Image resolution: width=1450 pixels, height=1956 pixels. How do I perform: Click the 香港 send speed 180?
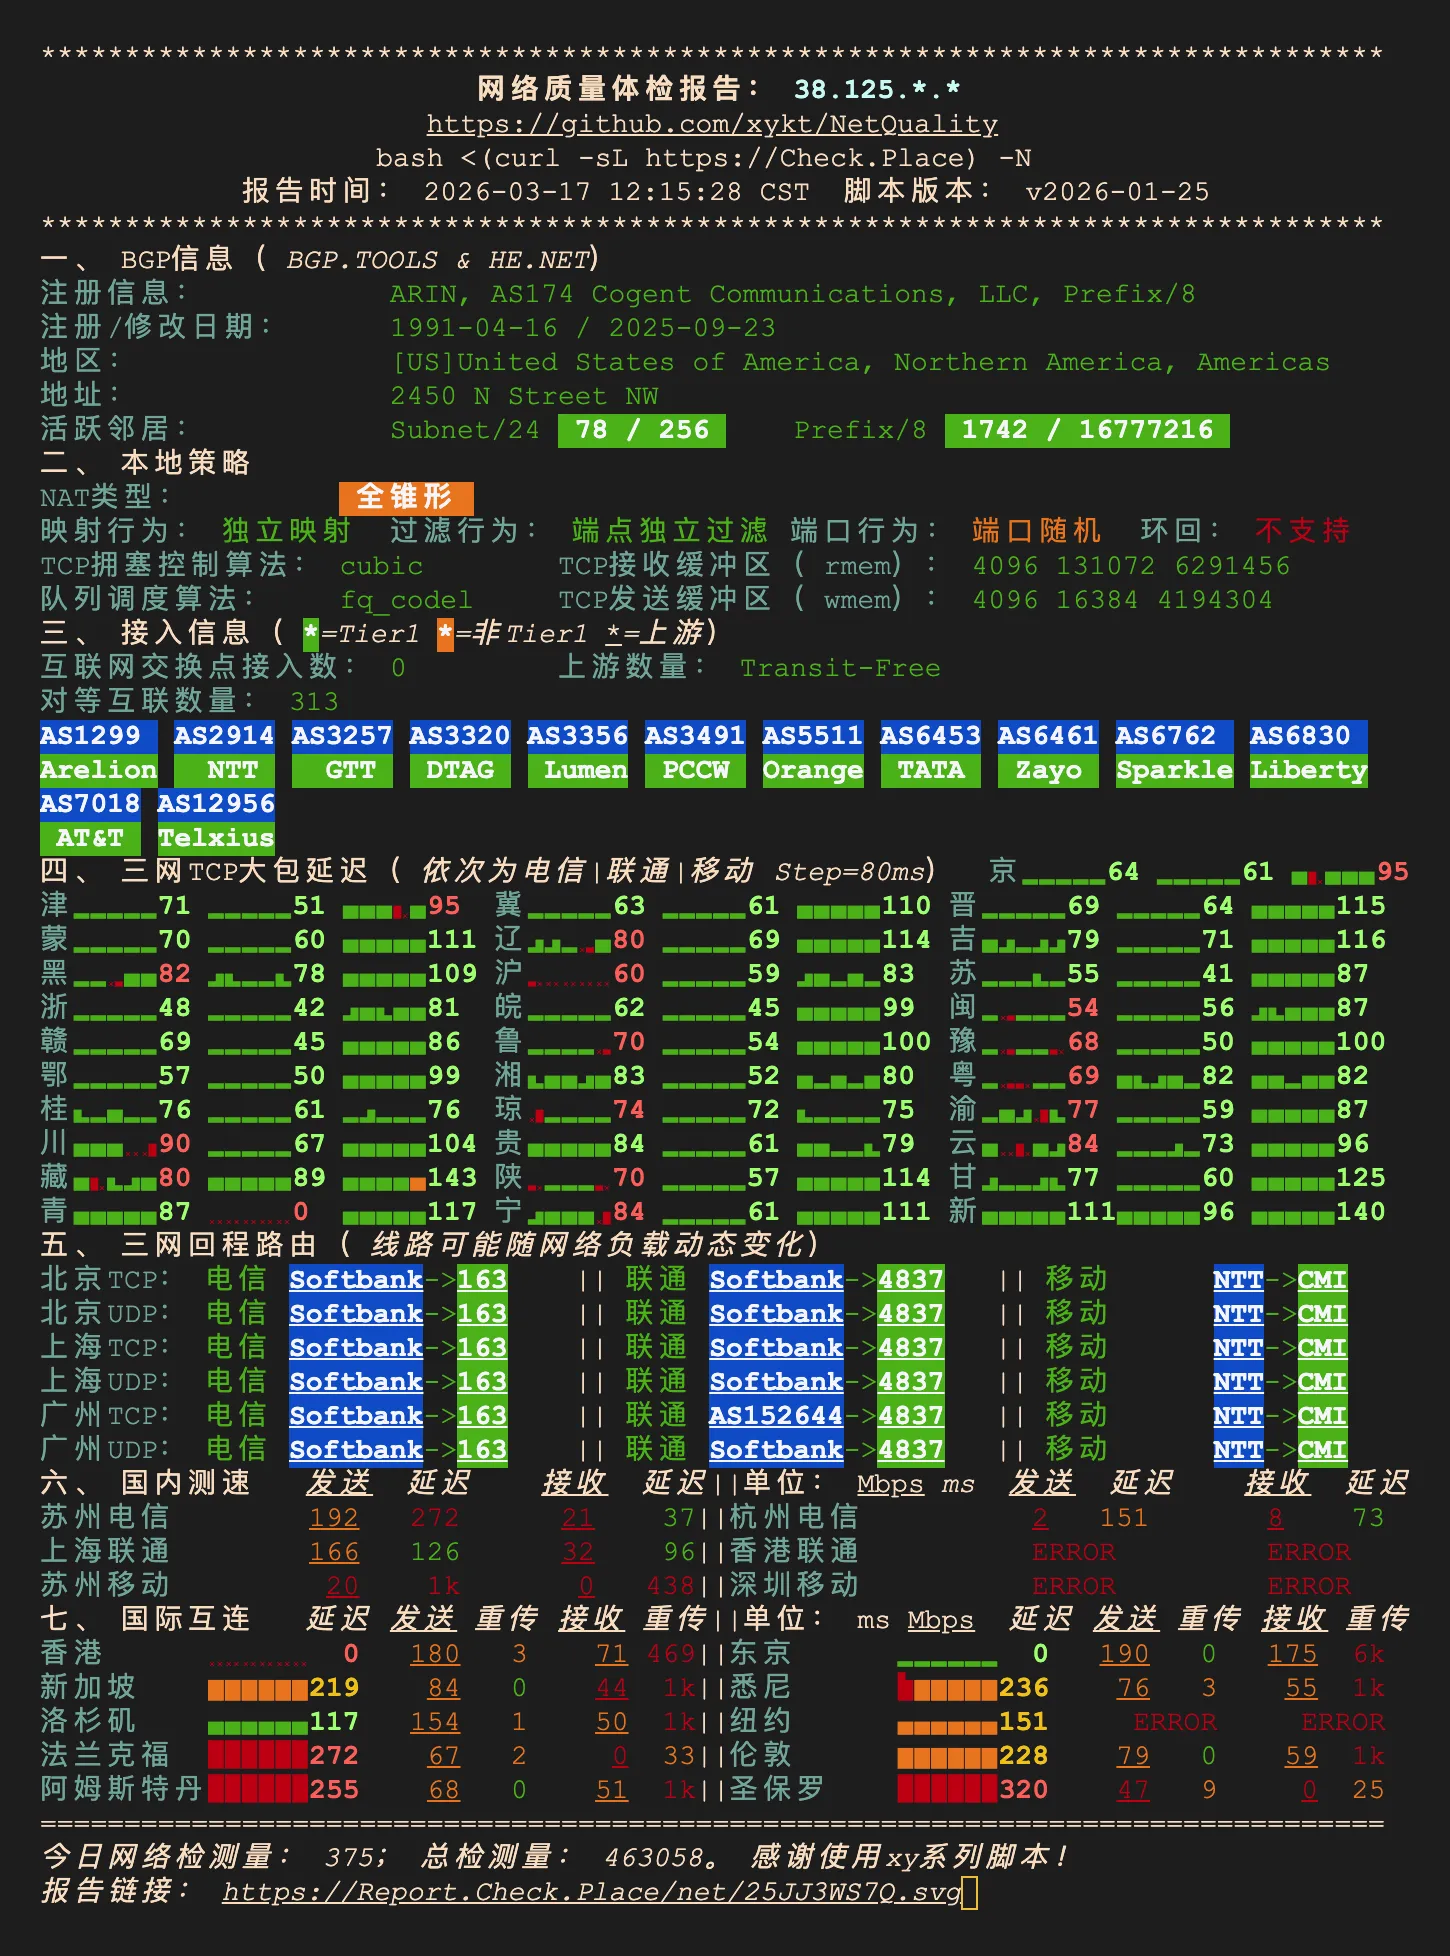[435, 1654]
